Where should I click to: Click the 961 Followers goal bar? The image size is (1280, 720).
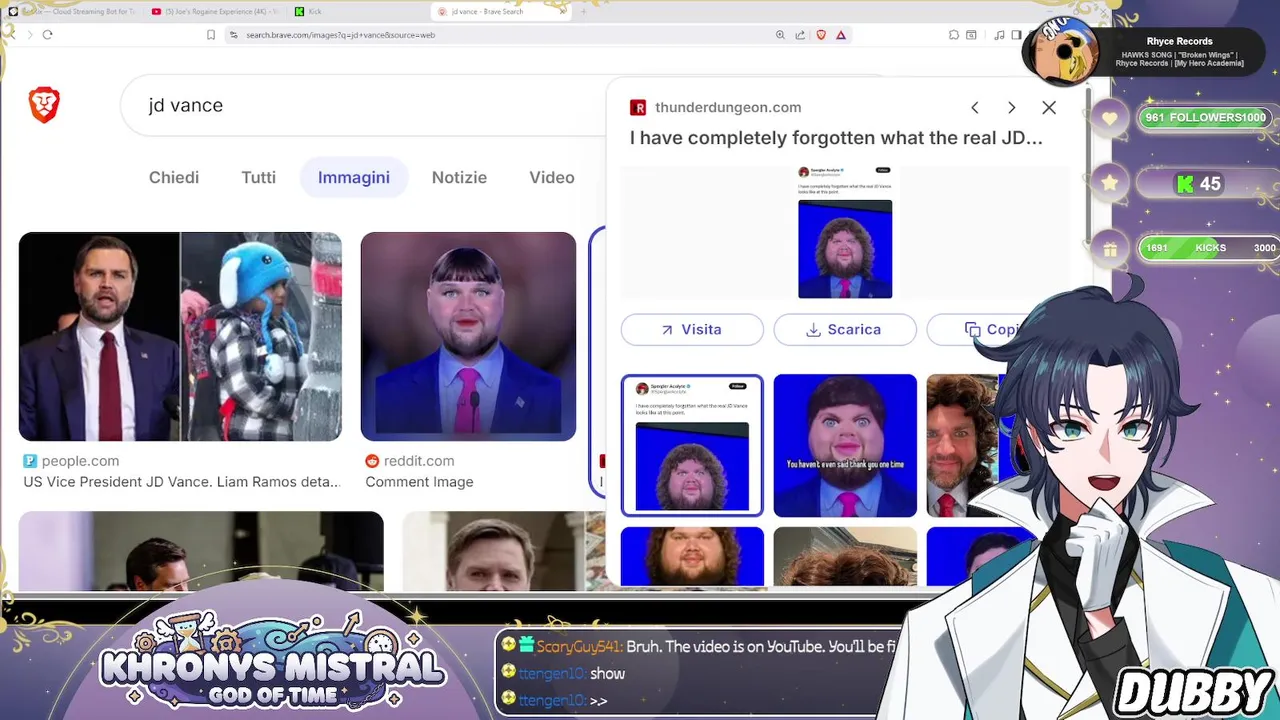1206,118
